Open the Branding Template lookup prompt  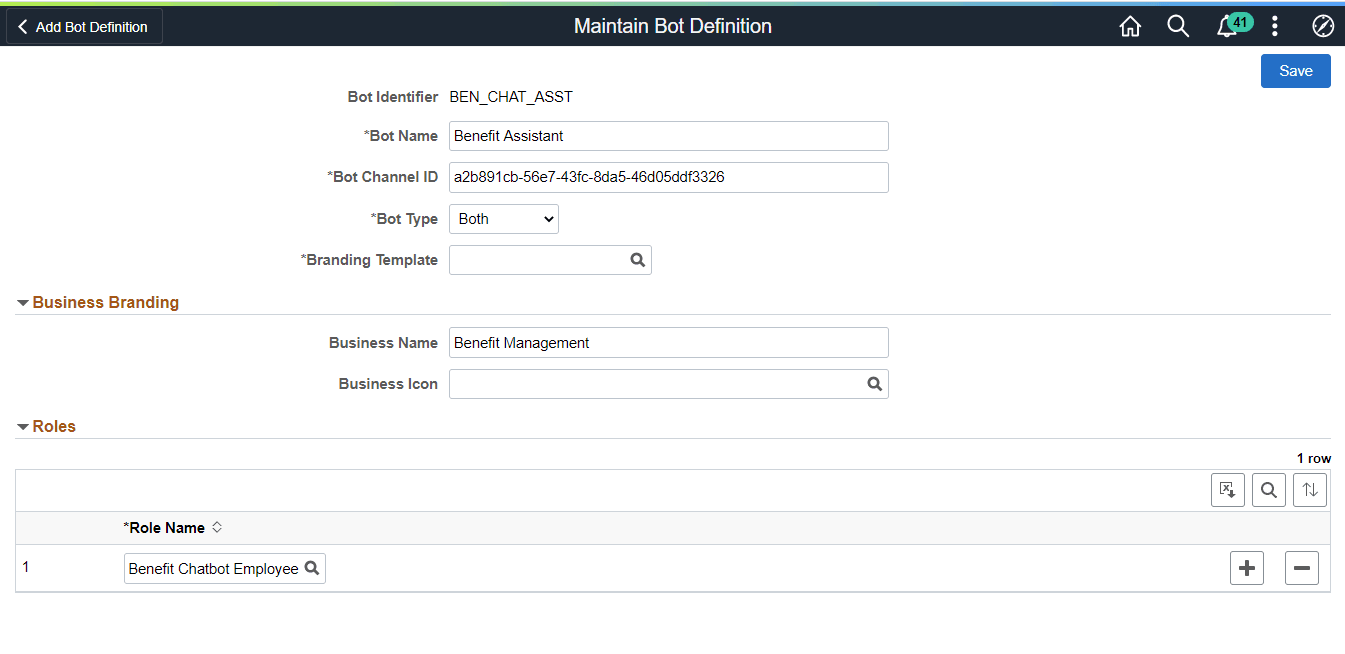coord(638,259)
